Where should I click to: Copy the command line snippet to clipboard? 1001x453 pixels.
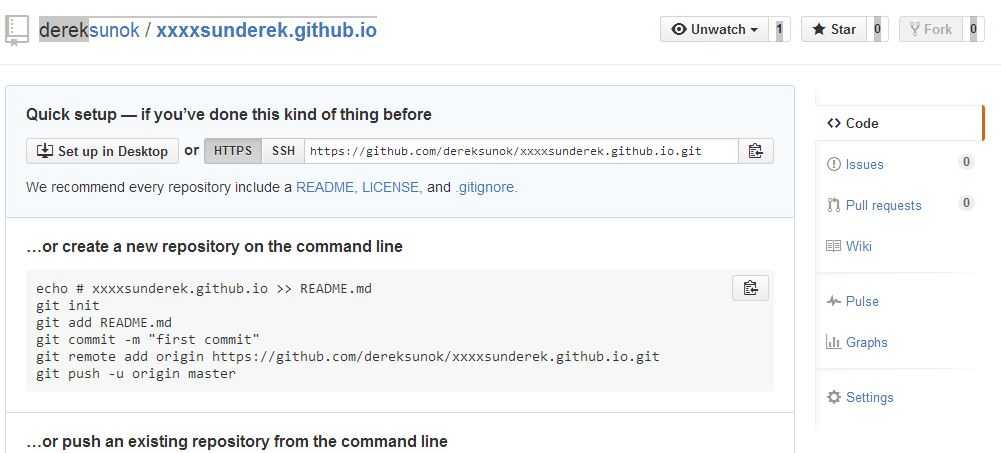[x=751, y=288]
